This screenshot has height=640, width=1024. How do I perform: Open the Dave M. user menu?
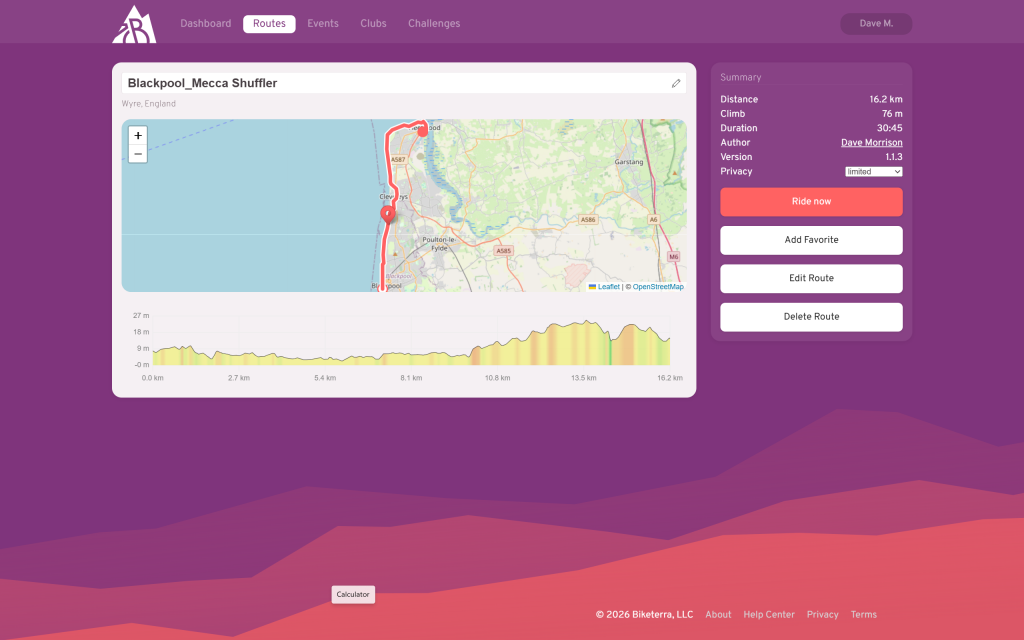876,23
